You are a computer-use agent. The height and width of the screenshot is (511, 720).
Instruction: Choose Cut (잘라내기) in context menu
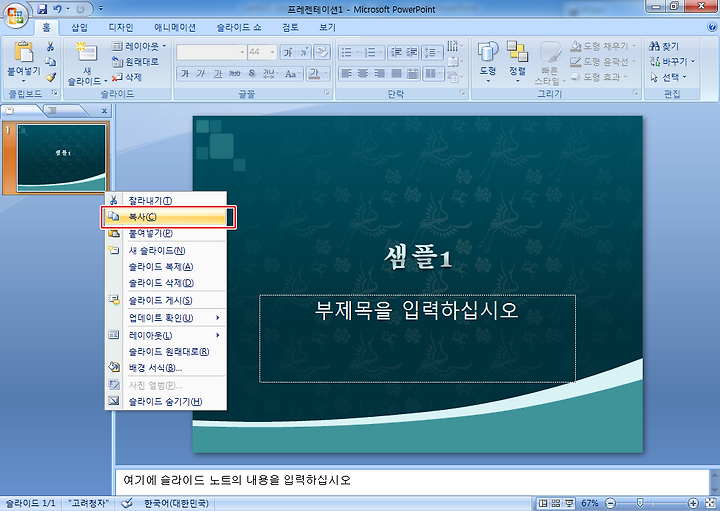[165, 201]
